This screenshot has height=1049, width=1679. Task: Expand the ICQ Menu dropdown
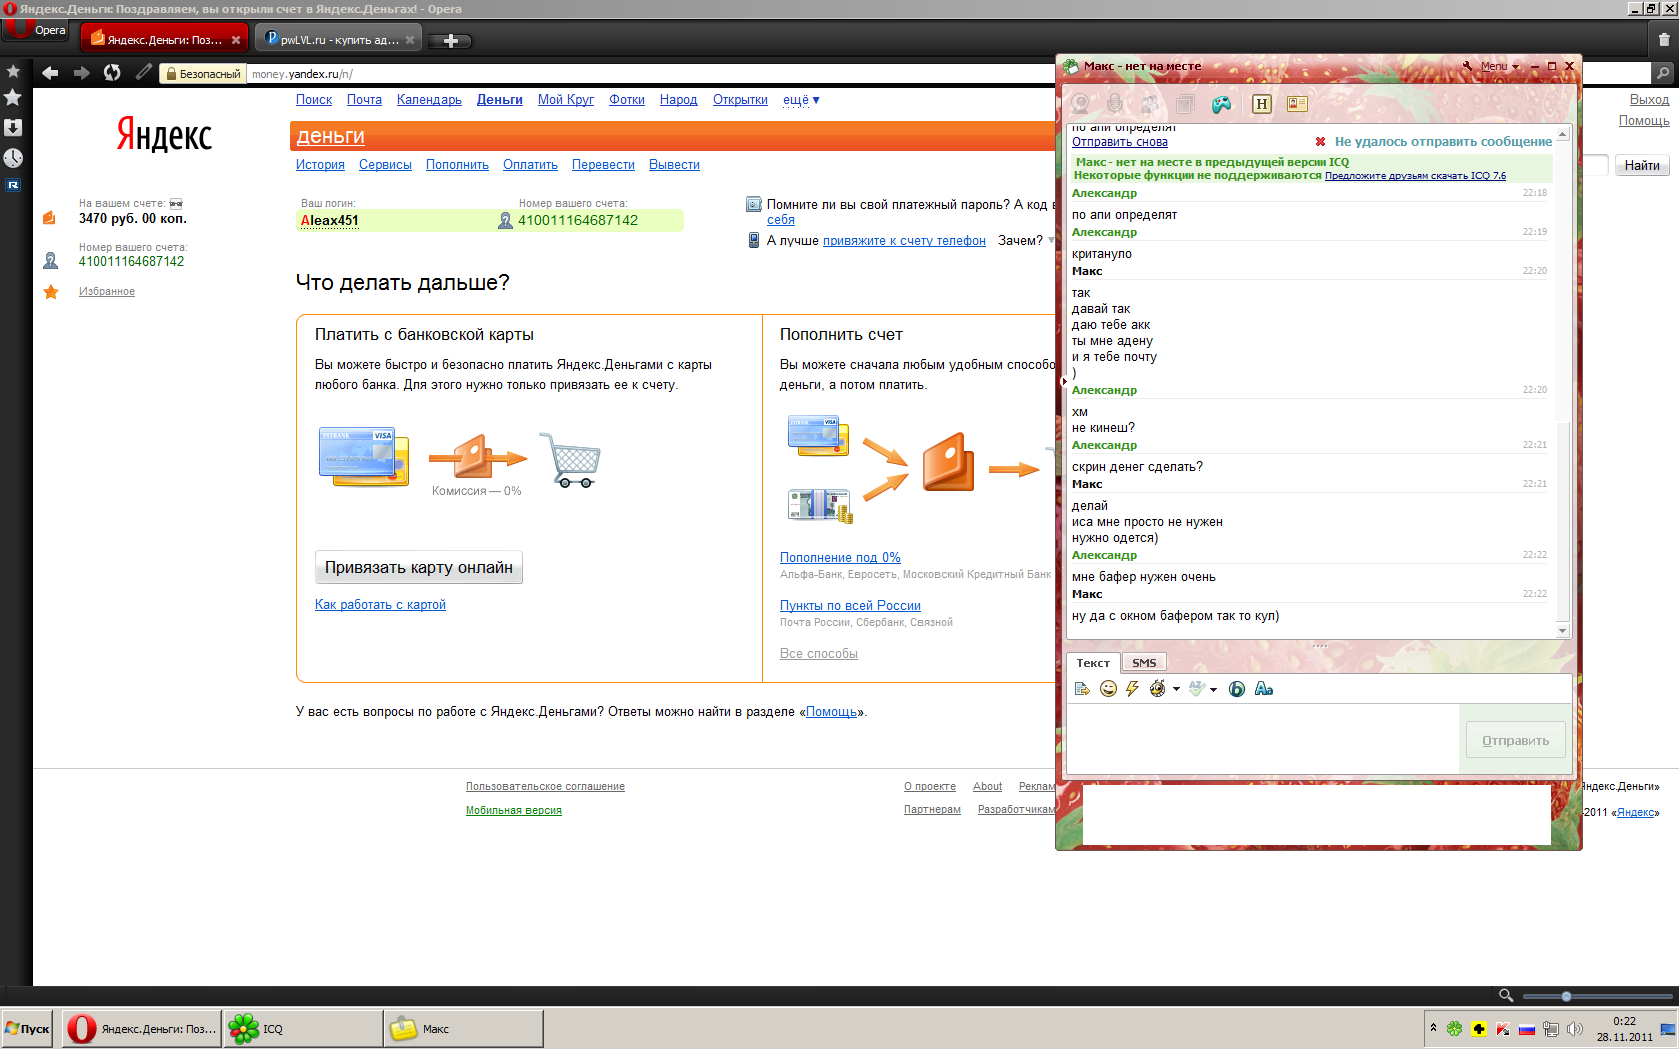tap(1500, 66)
